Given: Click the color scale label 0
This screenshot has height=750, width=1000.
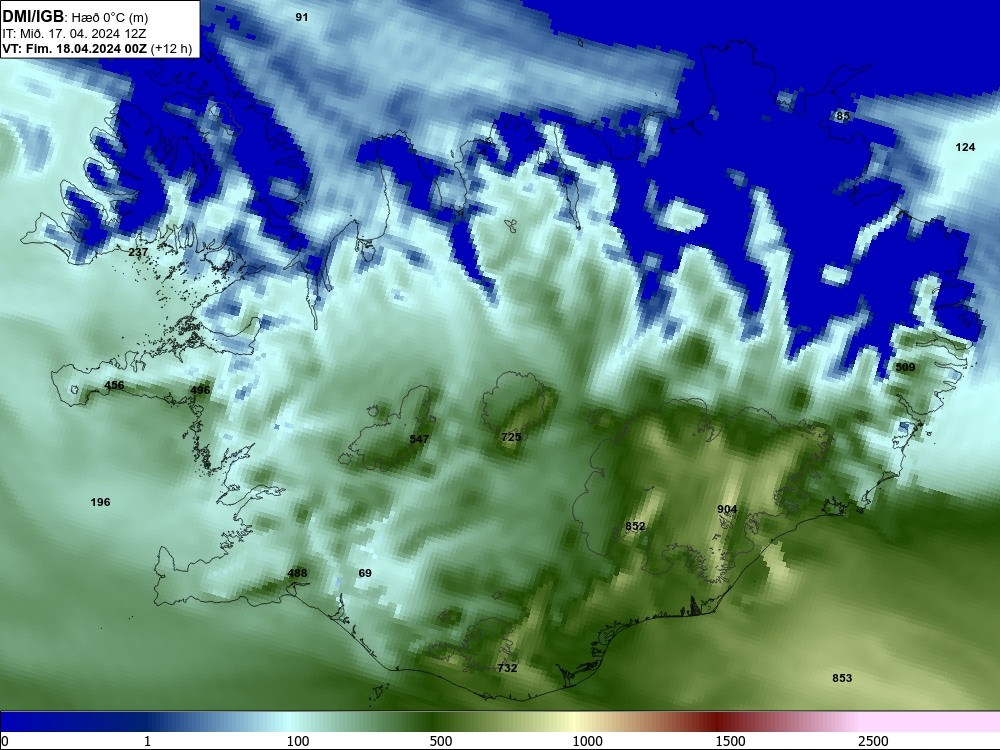Looking at the screenshot, I should coord(5,741).
